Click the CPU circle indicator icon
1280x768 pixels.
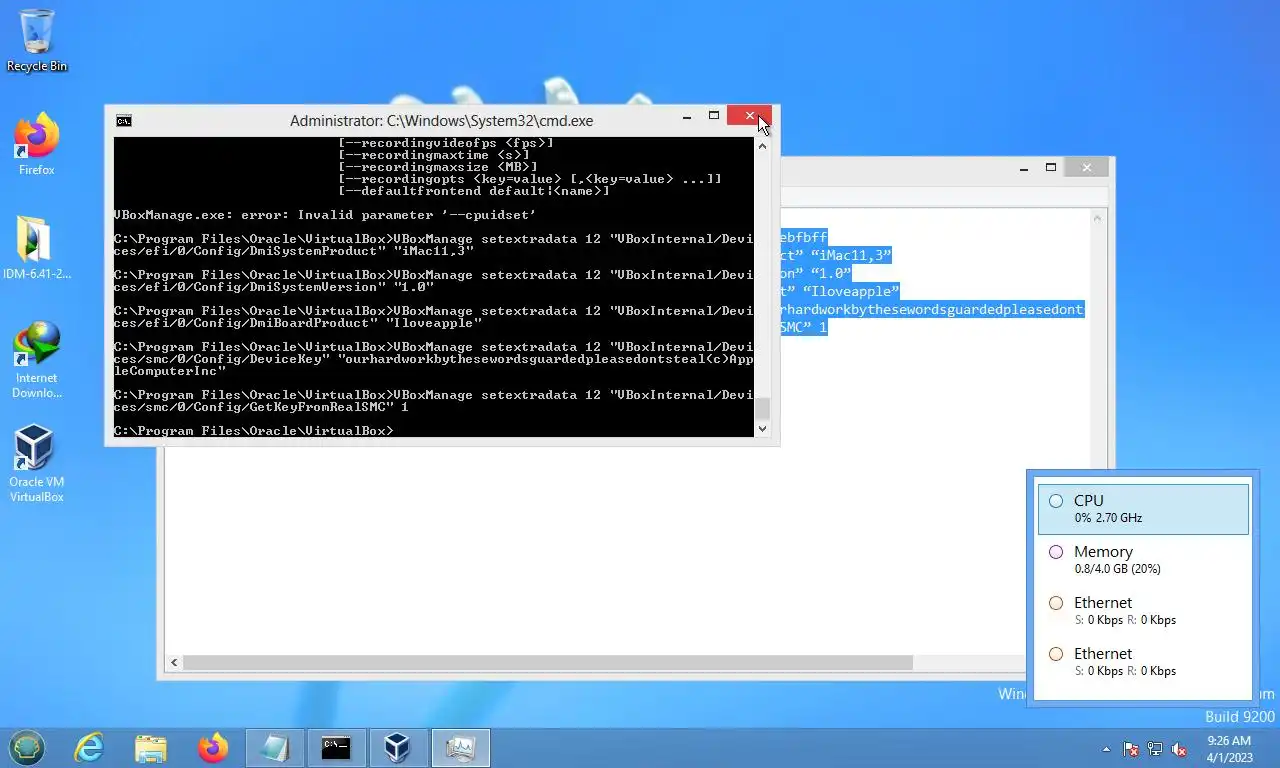(x=1056, y=501)
